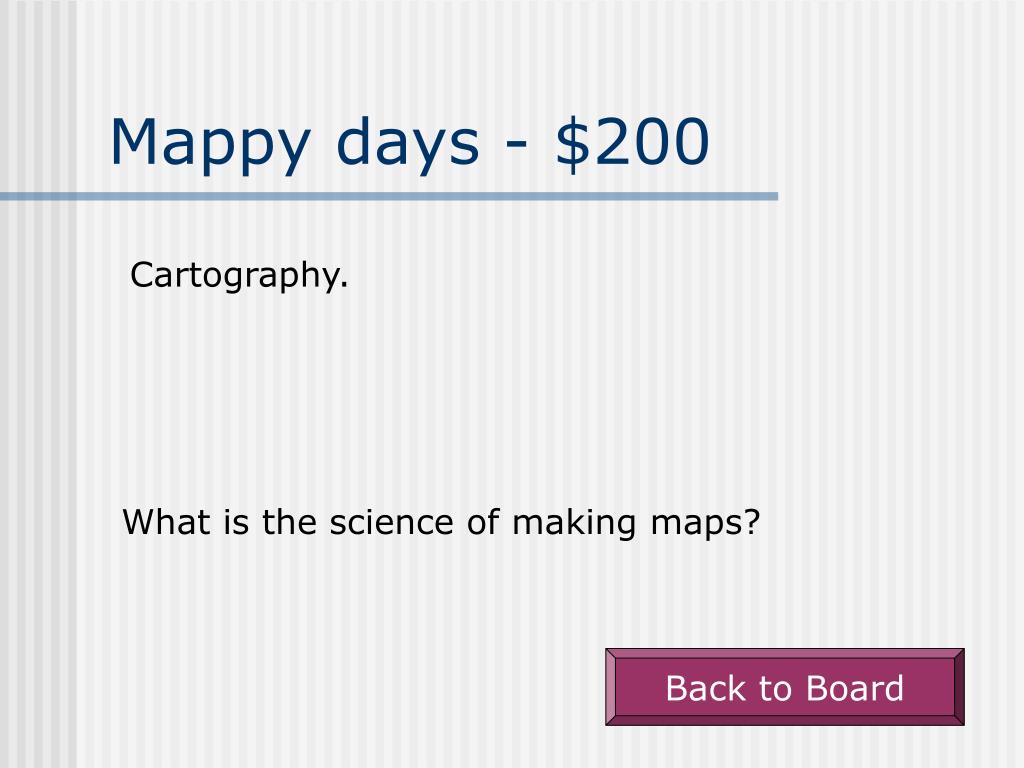
Task: Click the "Cartography." clue text
Action: [x=239, y=276]
